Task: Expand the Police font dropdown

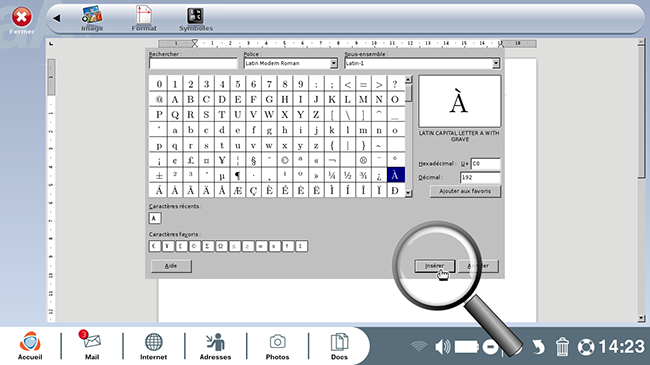Action: coord(334,63)
